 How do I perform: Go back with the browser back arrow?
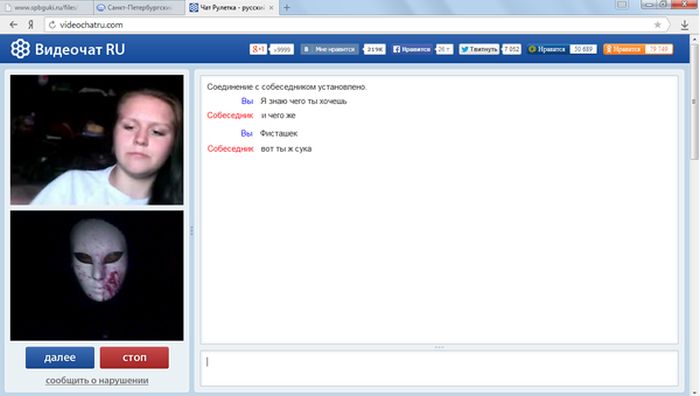[x=13, y=25]
